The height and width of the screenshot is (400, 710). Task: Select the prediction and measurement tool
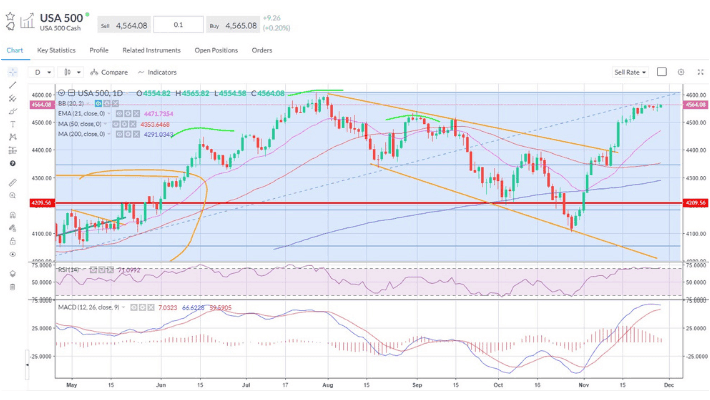(12, 150)
